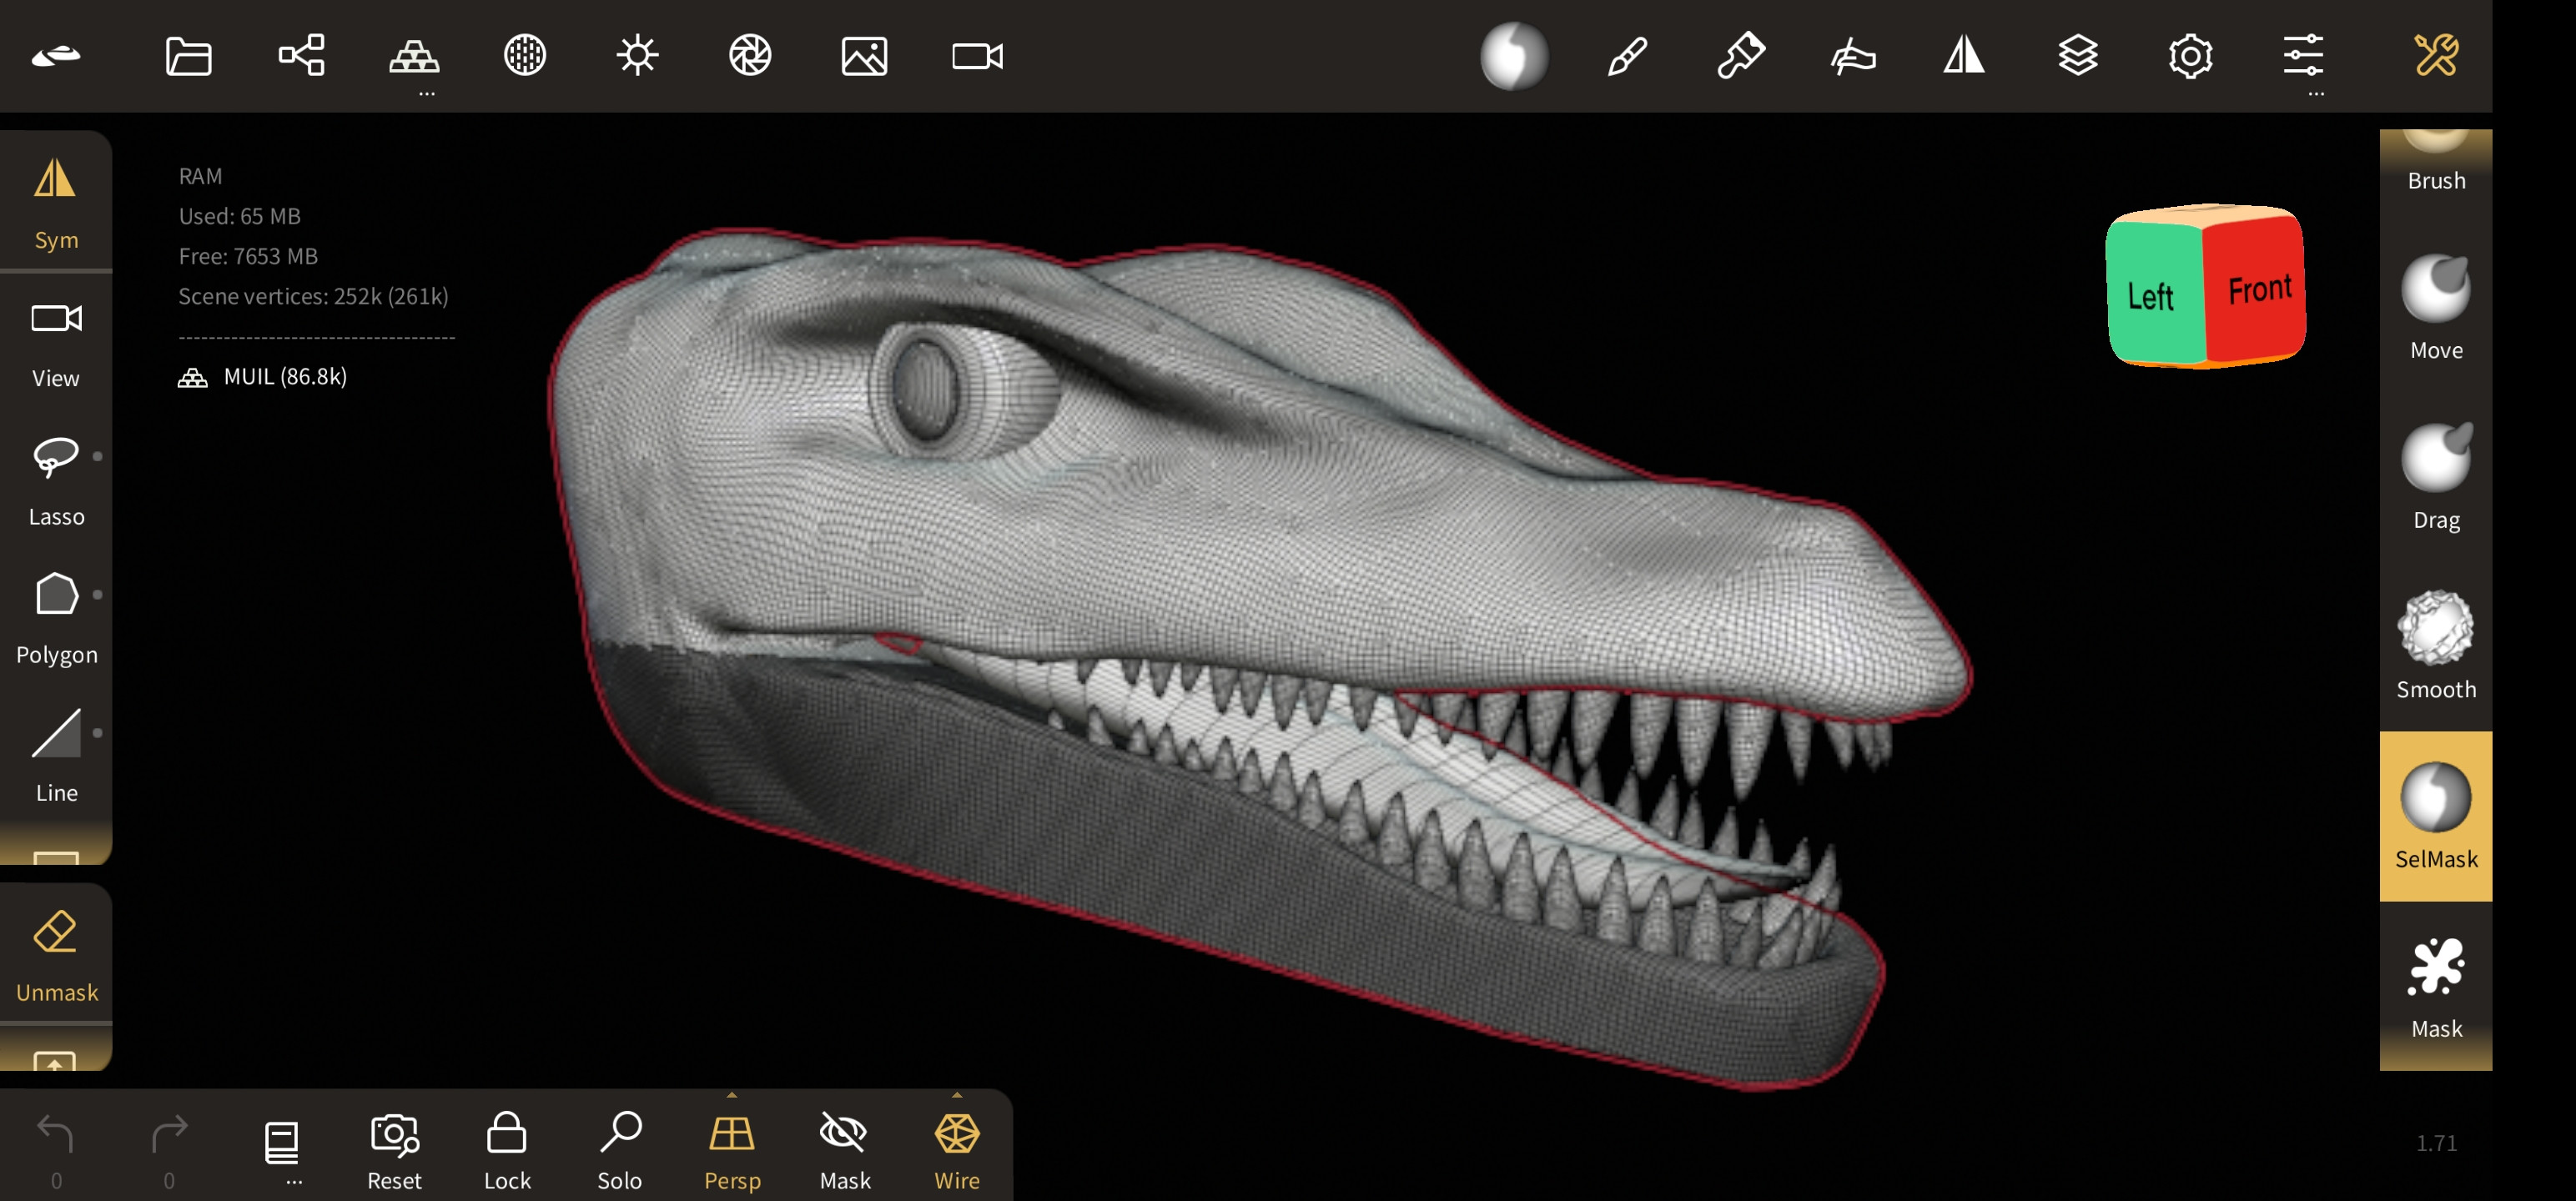Screen dimensions: 2576x1201
Task: Open the stroke pencil menu
Action: 1627,56
